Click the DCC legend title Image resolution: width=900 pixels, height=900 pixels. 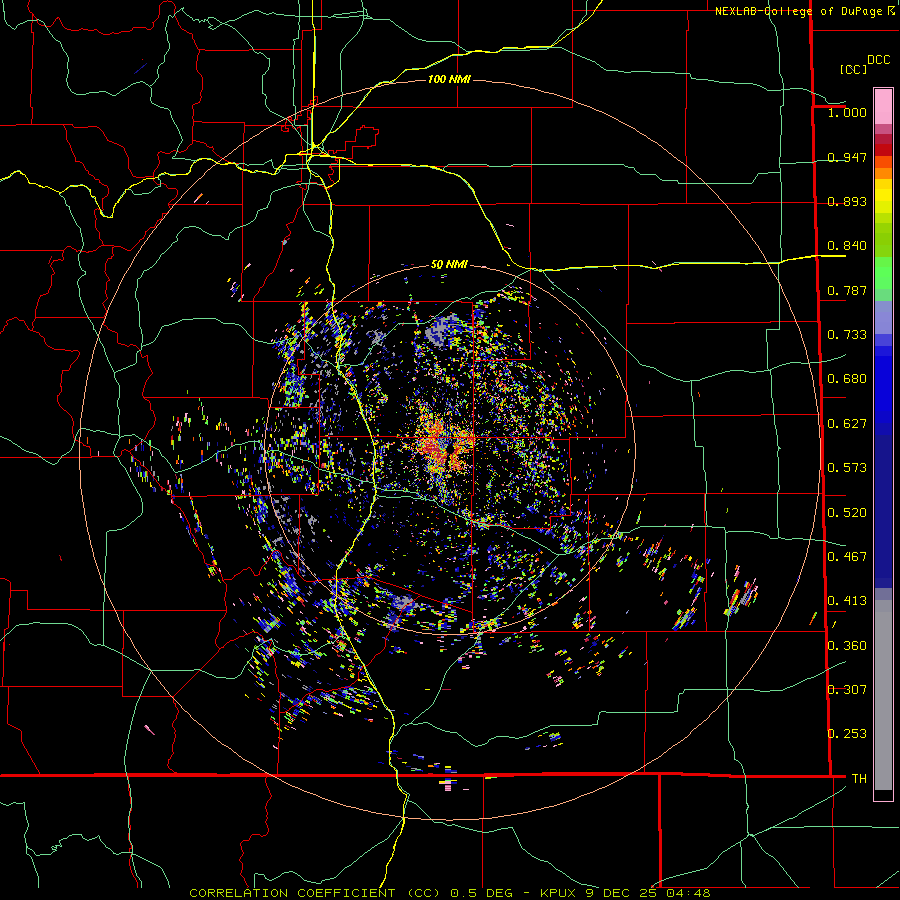click(879, 60)
